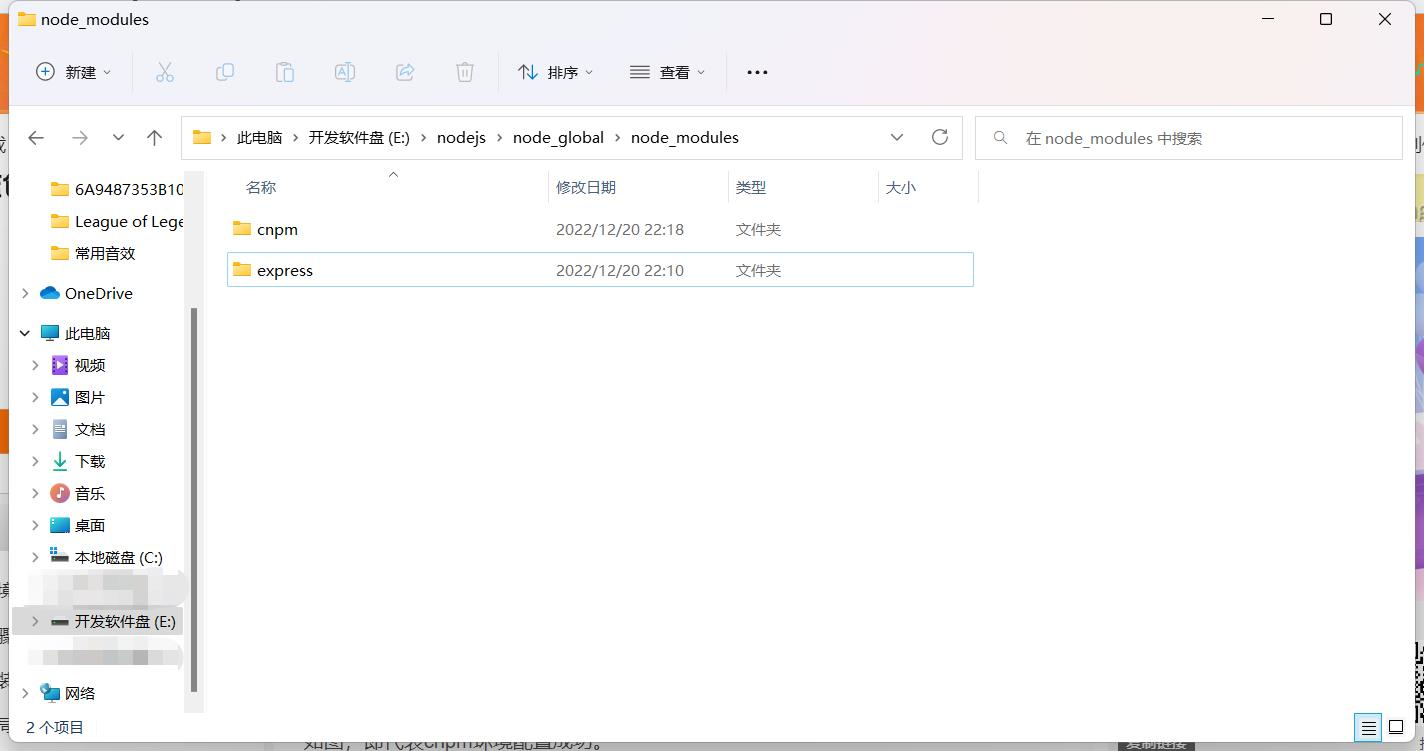Expand the OneDrive tree node
Image resolution: width=1424 pixels, height=751 pixels.
point(25,293)
